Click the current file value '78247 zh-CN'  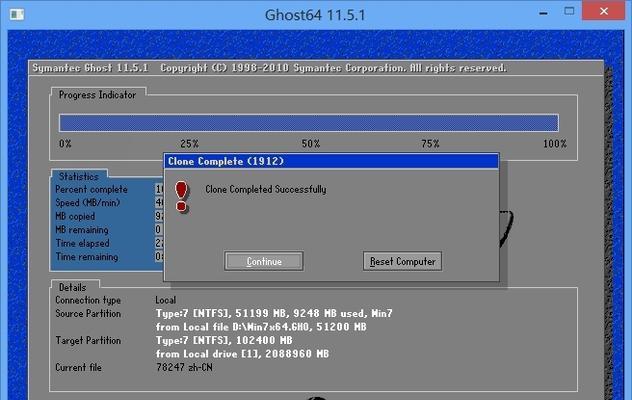184,367
